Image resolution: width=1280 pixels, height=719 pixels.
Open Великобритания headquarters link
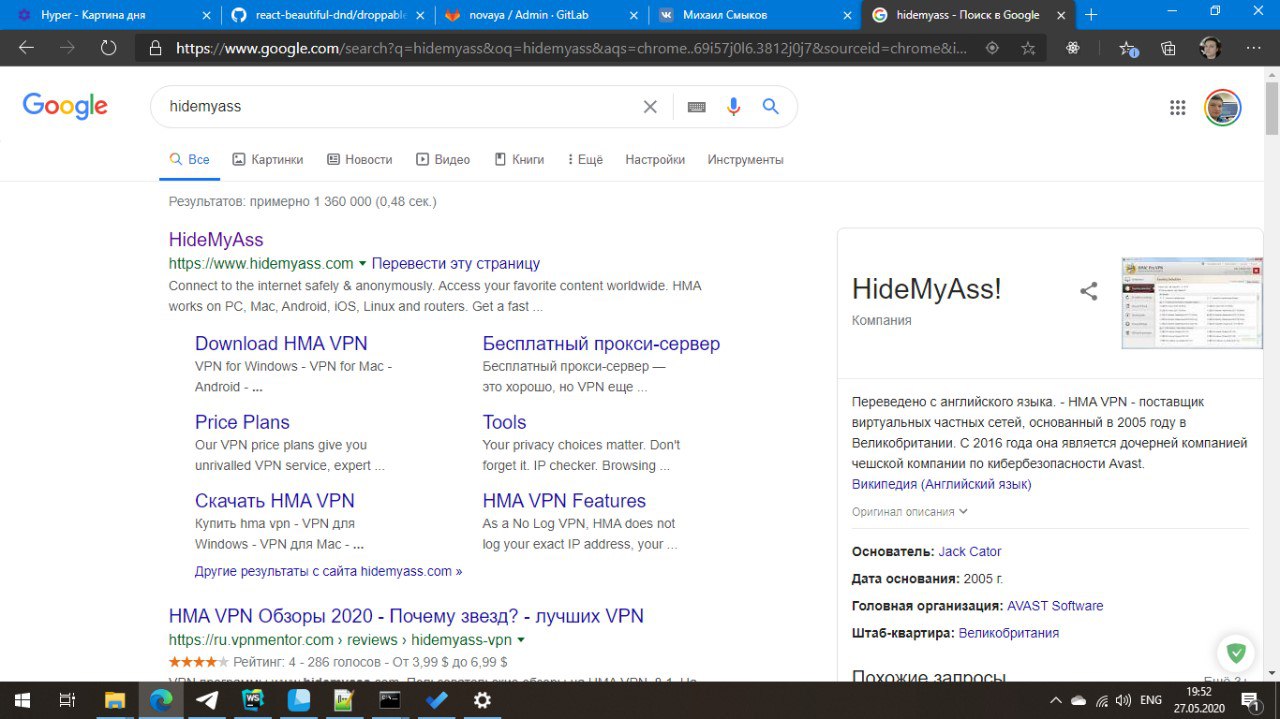[1009, 633]
